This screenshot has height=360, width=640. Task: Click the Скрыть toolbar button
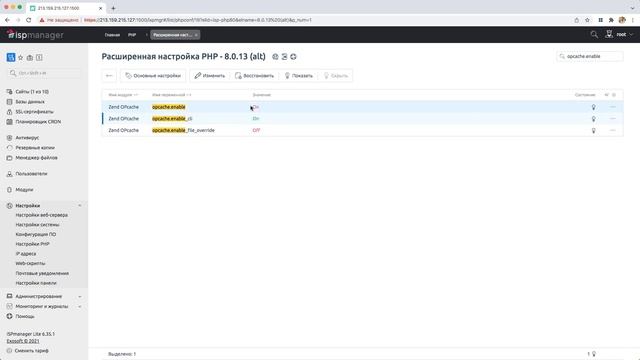click(336, 76)
